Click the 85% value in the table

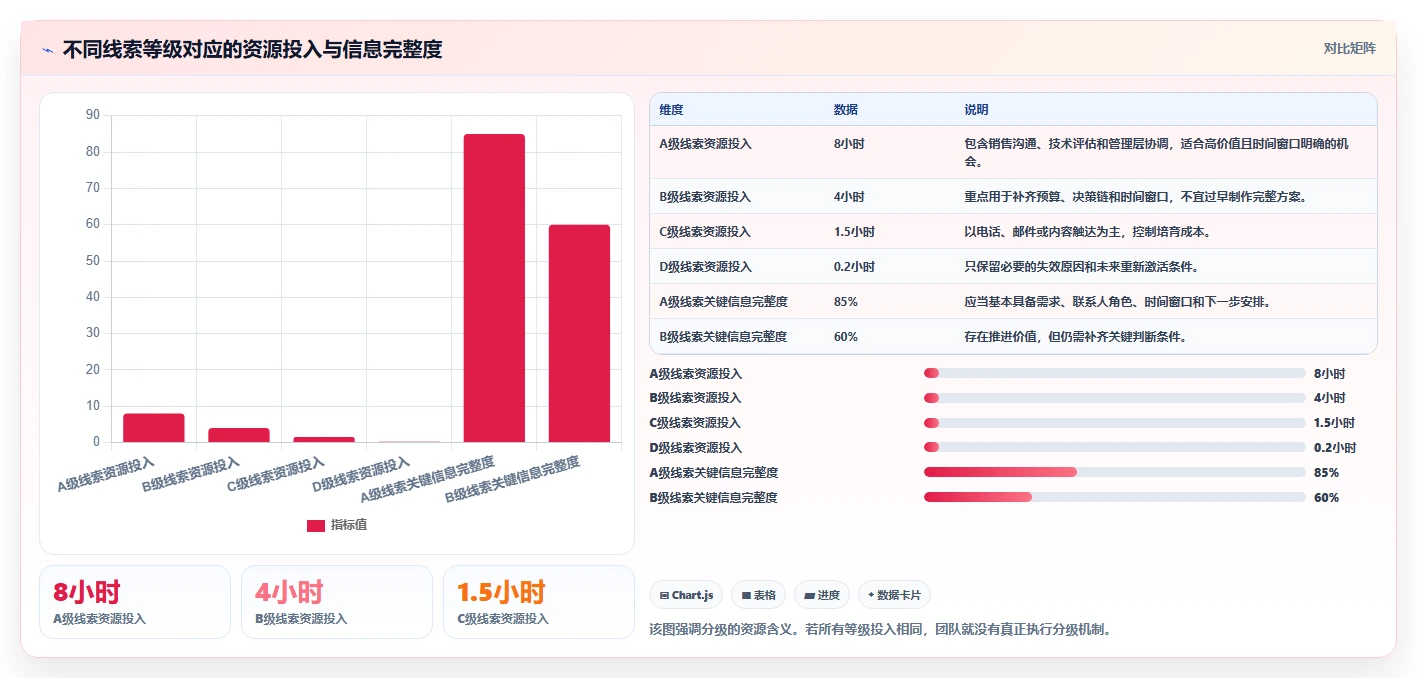pyautogui.click(x=846, y=302)
